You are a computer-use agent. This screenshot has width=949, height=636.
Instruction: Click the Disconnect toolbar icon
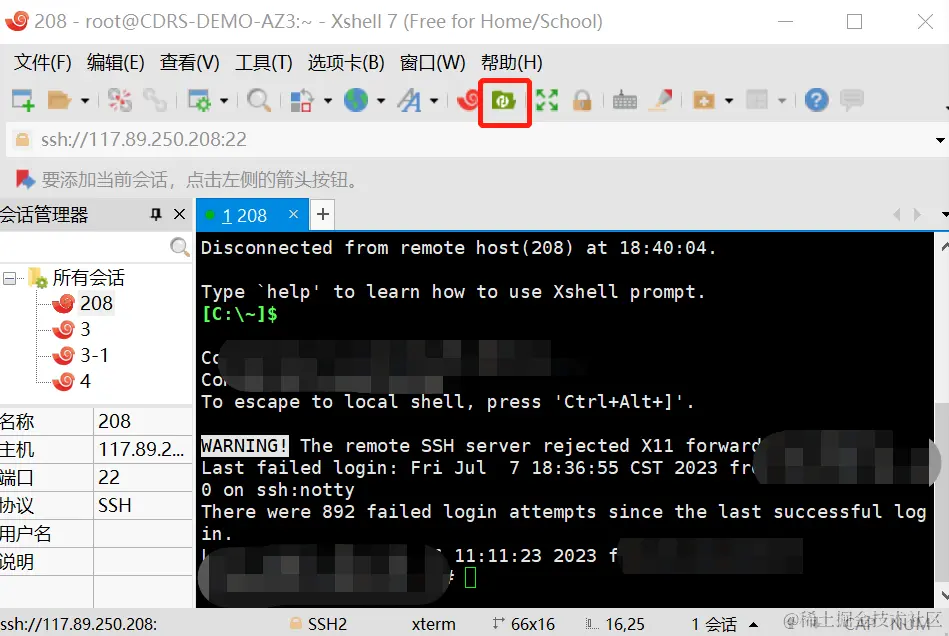coord(119,100)
